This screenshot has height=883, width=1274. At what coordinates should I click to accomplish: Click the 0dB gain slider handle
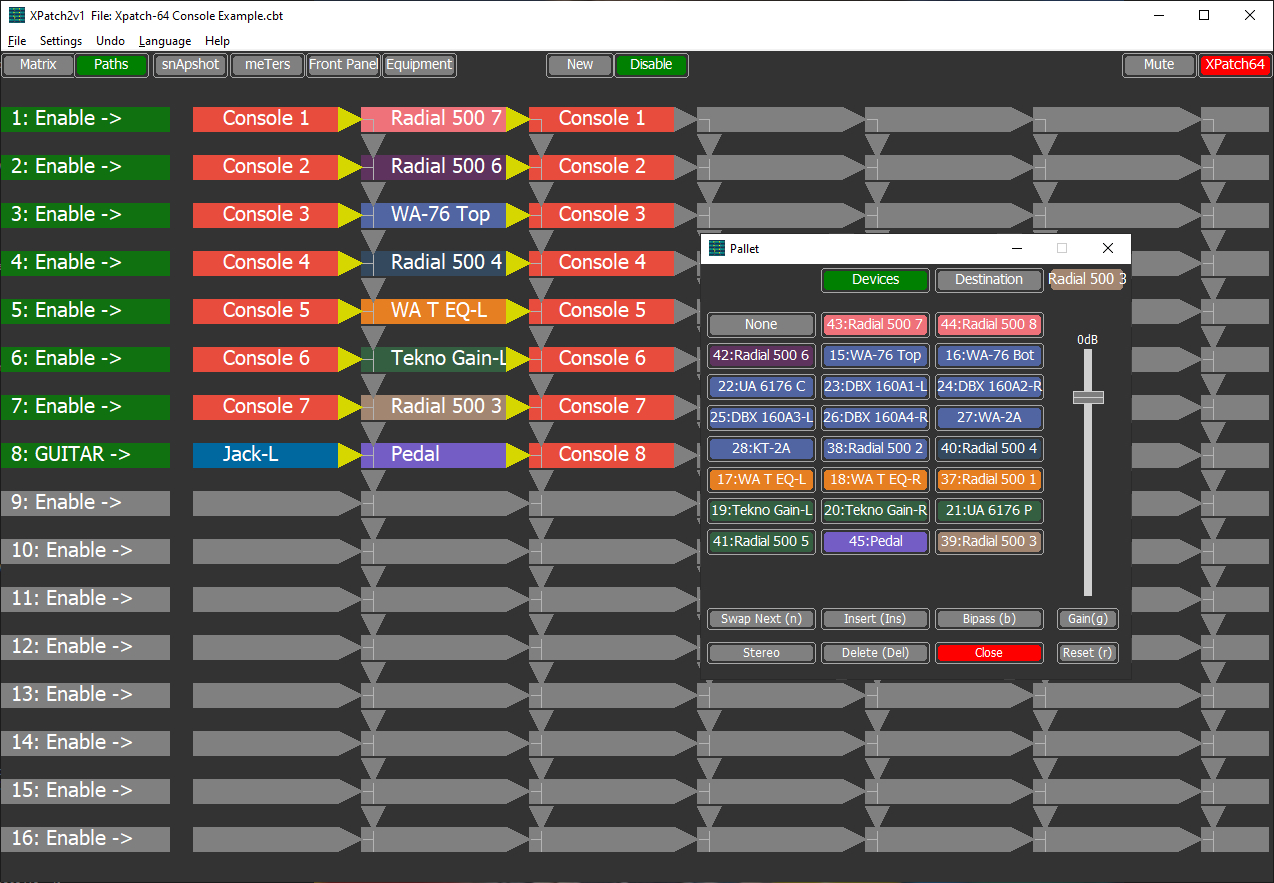pos(1088,397)
